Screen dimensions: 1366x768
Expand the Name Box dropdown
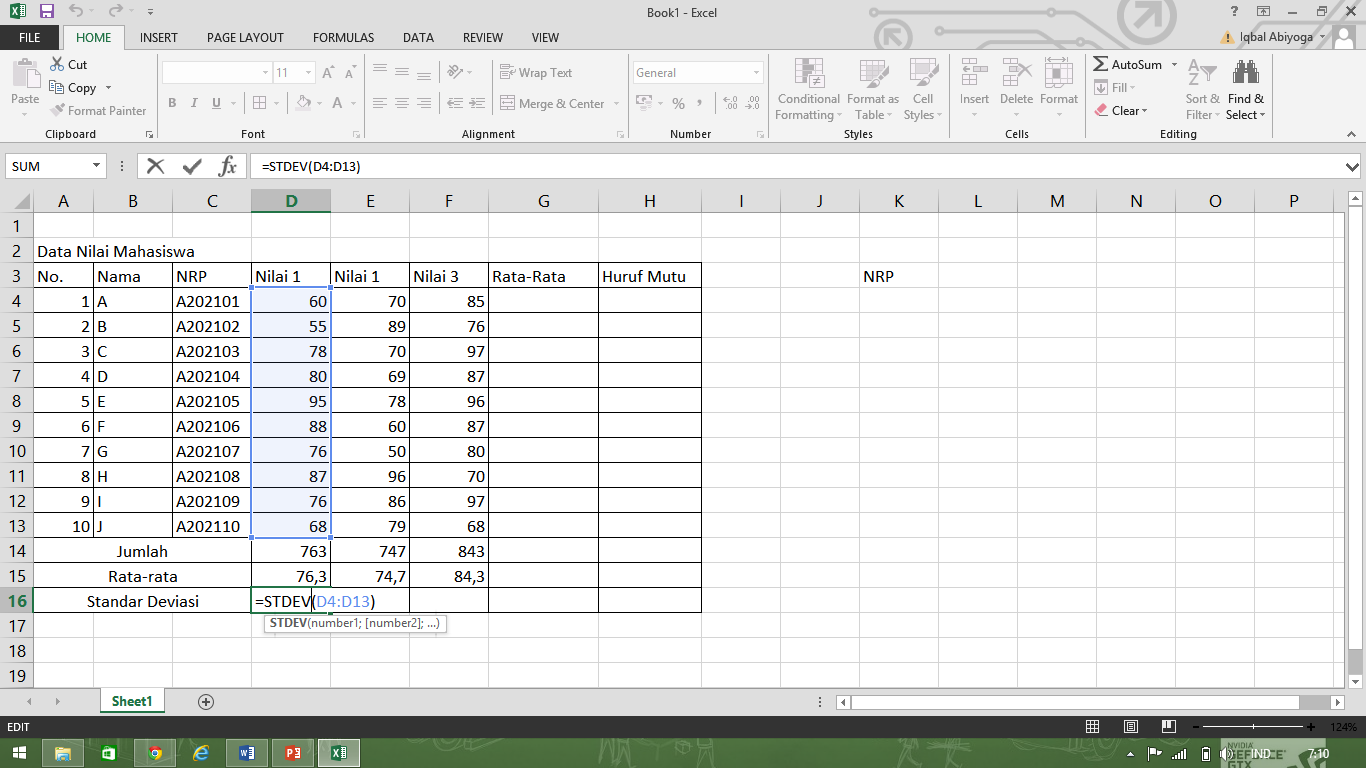pyautogui.click(x=97, y=166)
